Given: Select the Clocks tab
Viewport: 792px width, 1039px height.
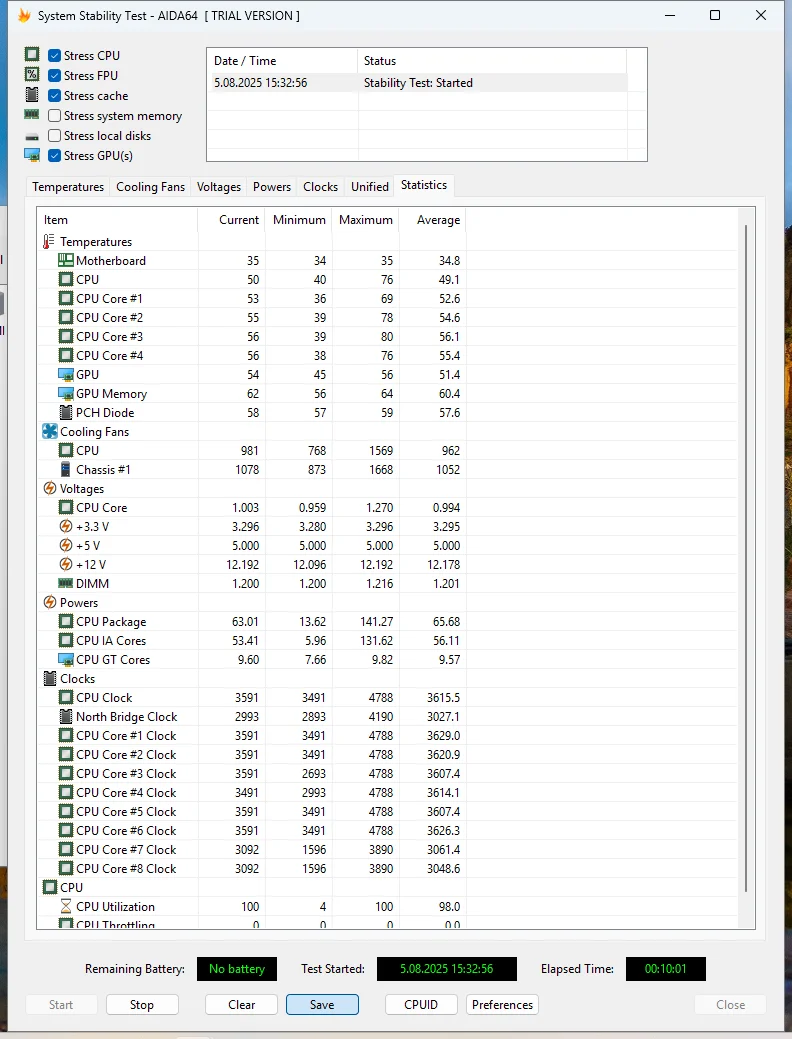Looking at the screenshot, I should coord(321,187).
